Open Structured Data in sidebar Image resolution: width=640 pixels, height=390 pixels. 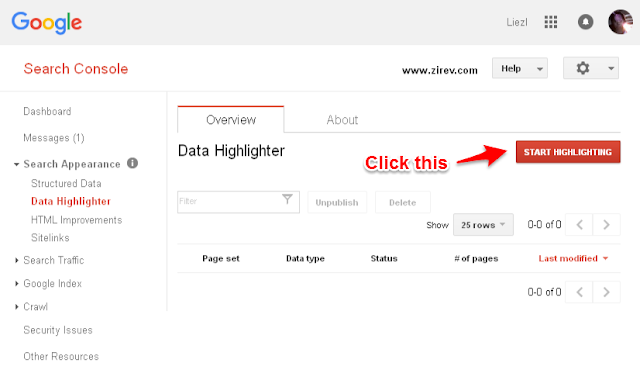pyautogui.click(x=66, y=184)
